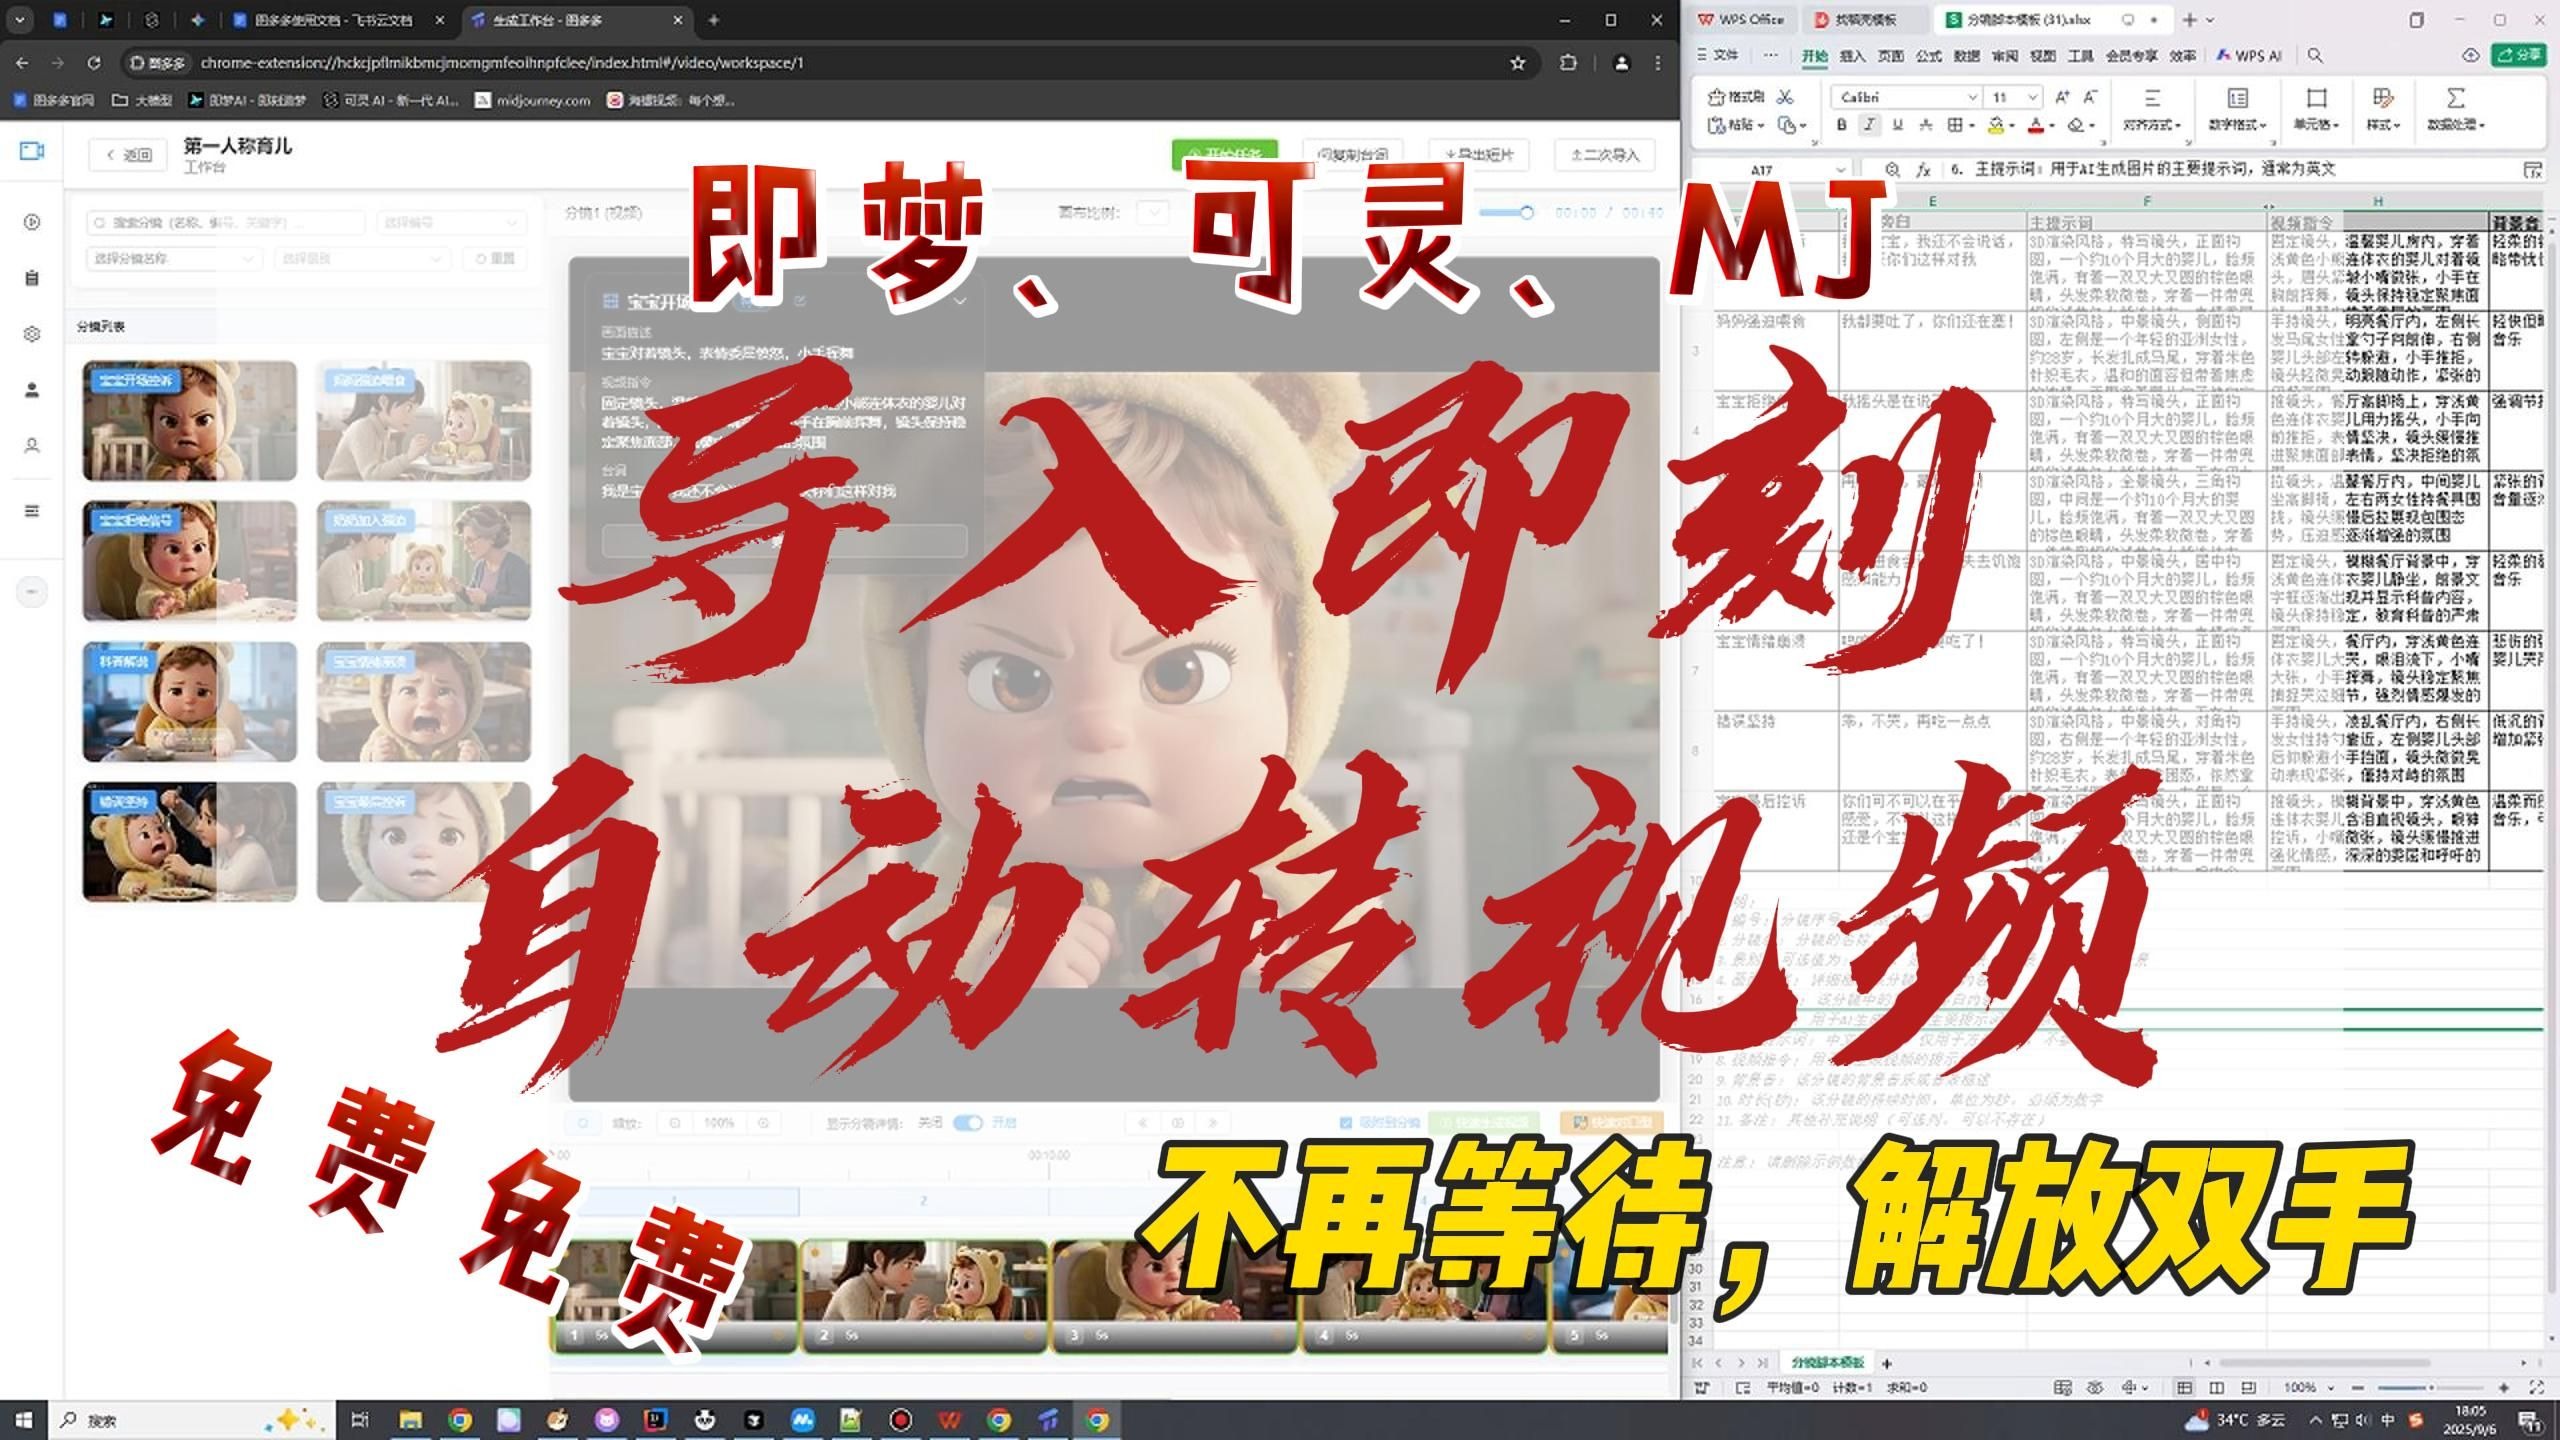Toggle the 显示分镜详情 switch
Viewport: 2560px width, 1440px height.
click(967, 1123)
